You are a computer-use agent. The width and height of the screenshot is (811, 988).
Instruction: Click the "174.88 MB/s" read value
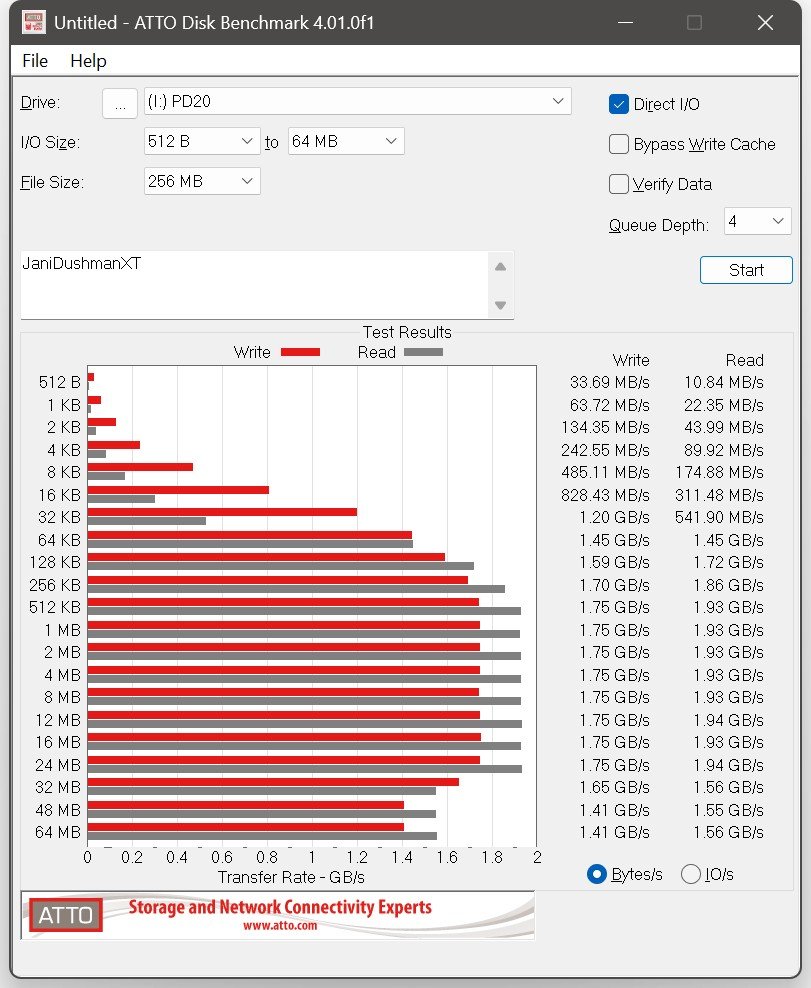(719, 472)
